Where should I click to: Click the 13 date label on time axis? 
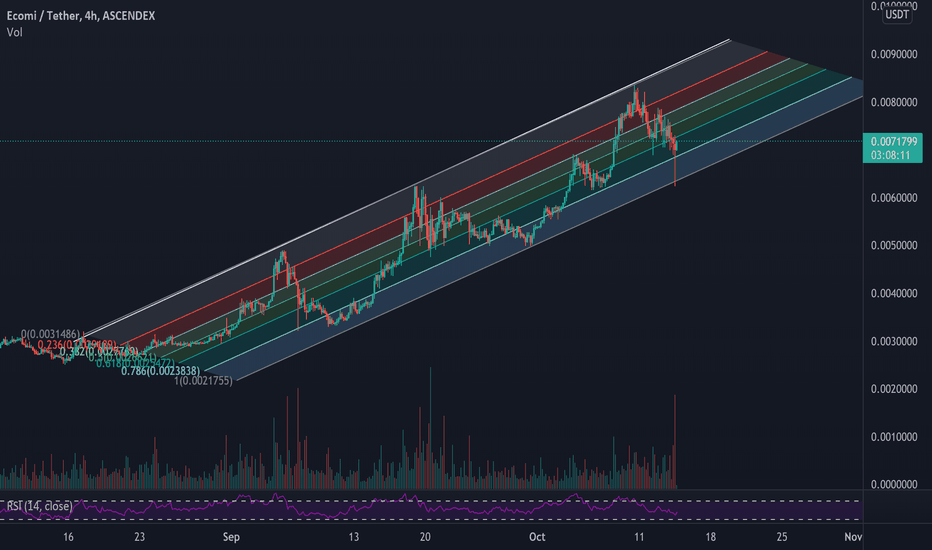coord(354,537)
